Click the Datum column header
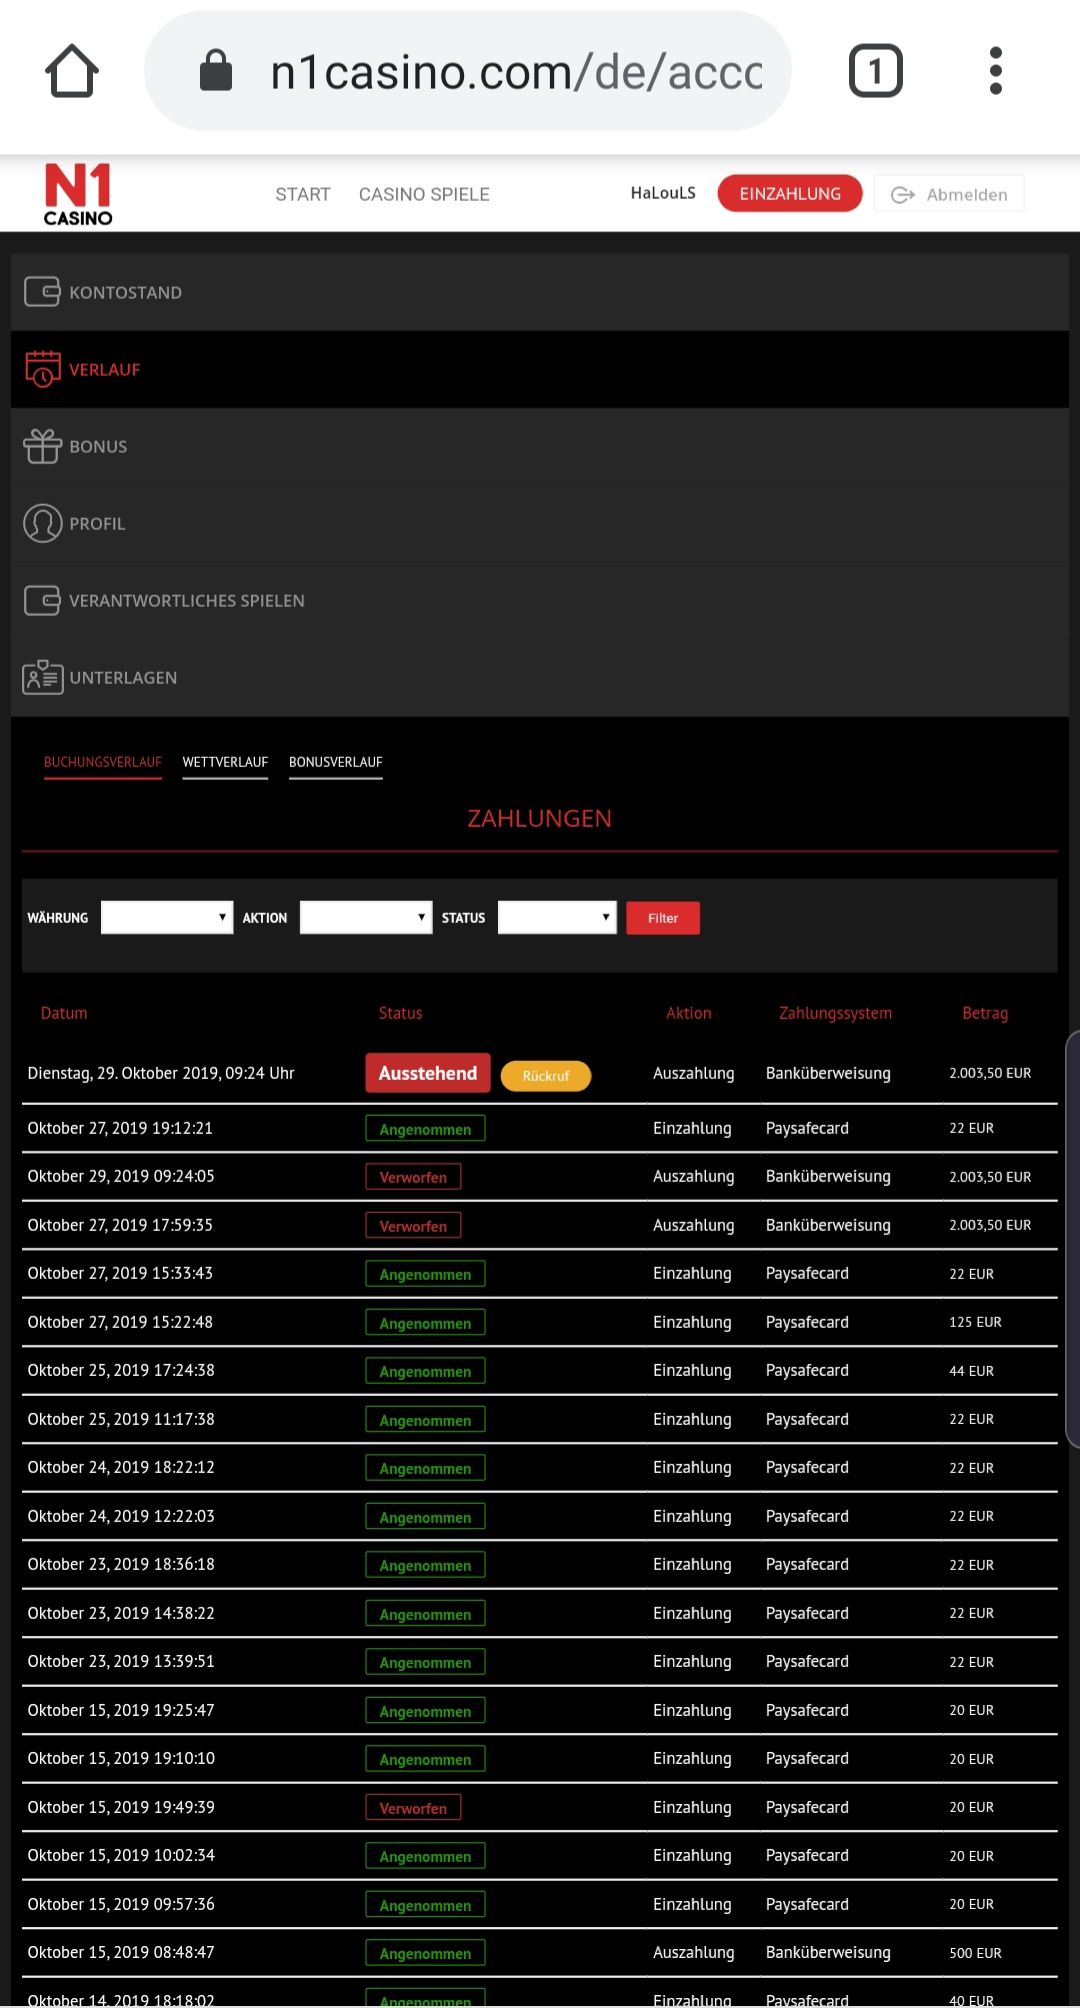 (64, 1013)
